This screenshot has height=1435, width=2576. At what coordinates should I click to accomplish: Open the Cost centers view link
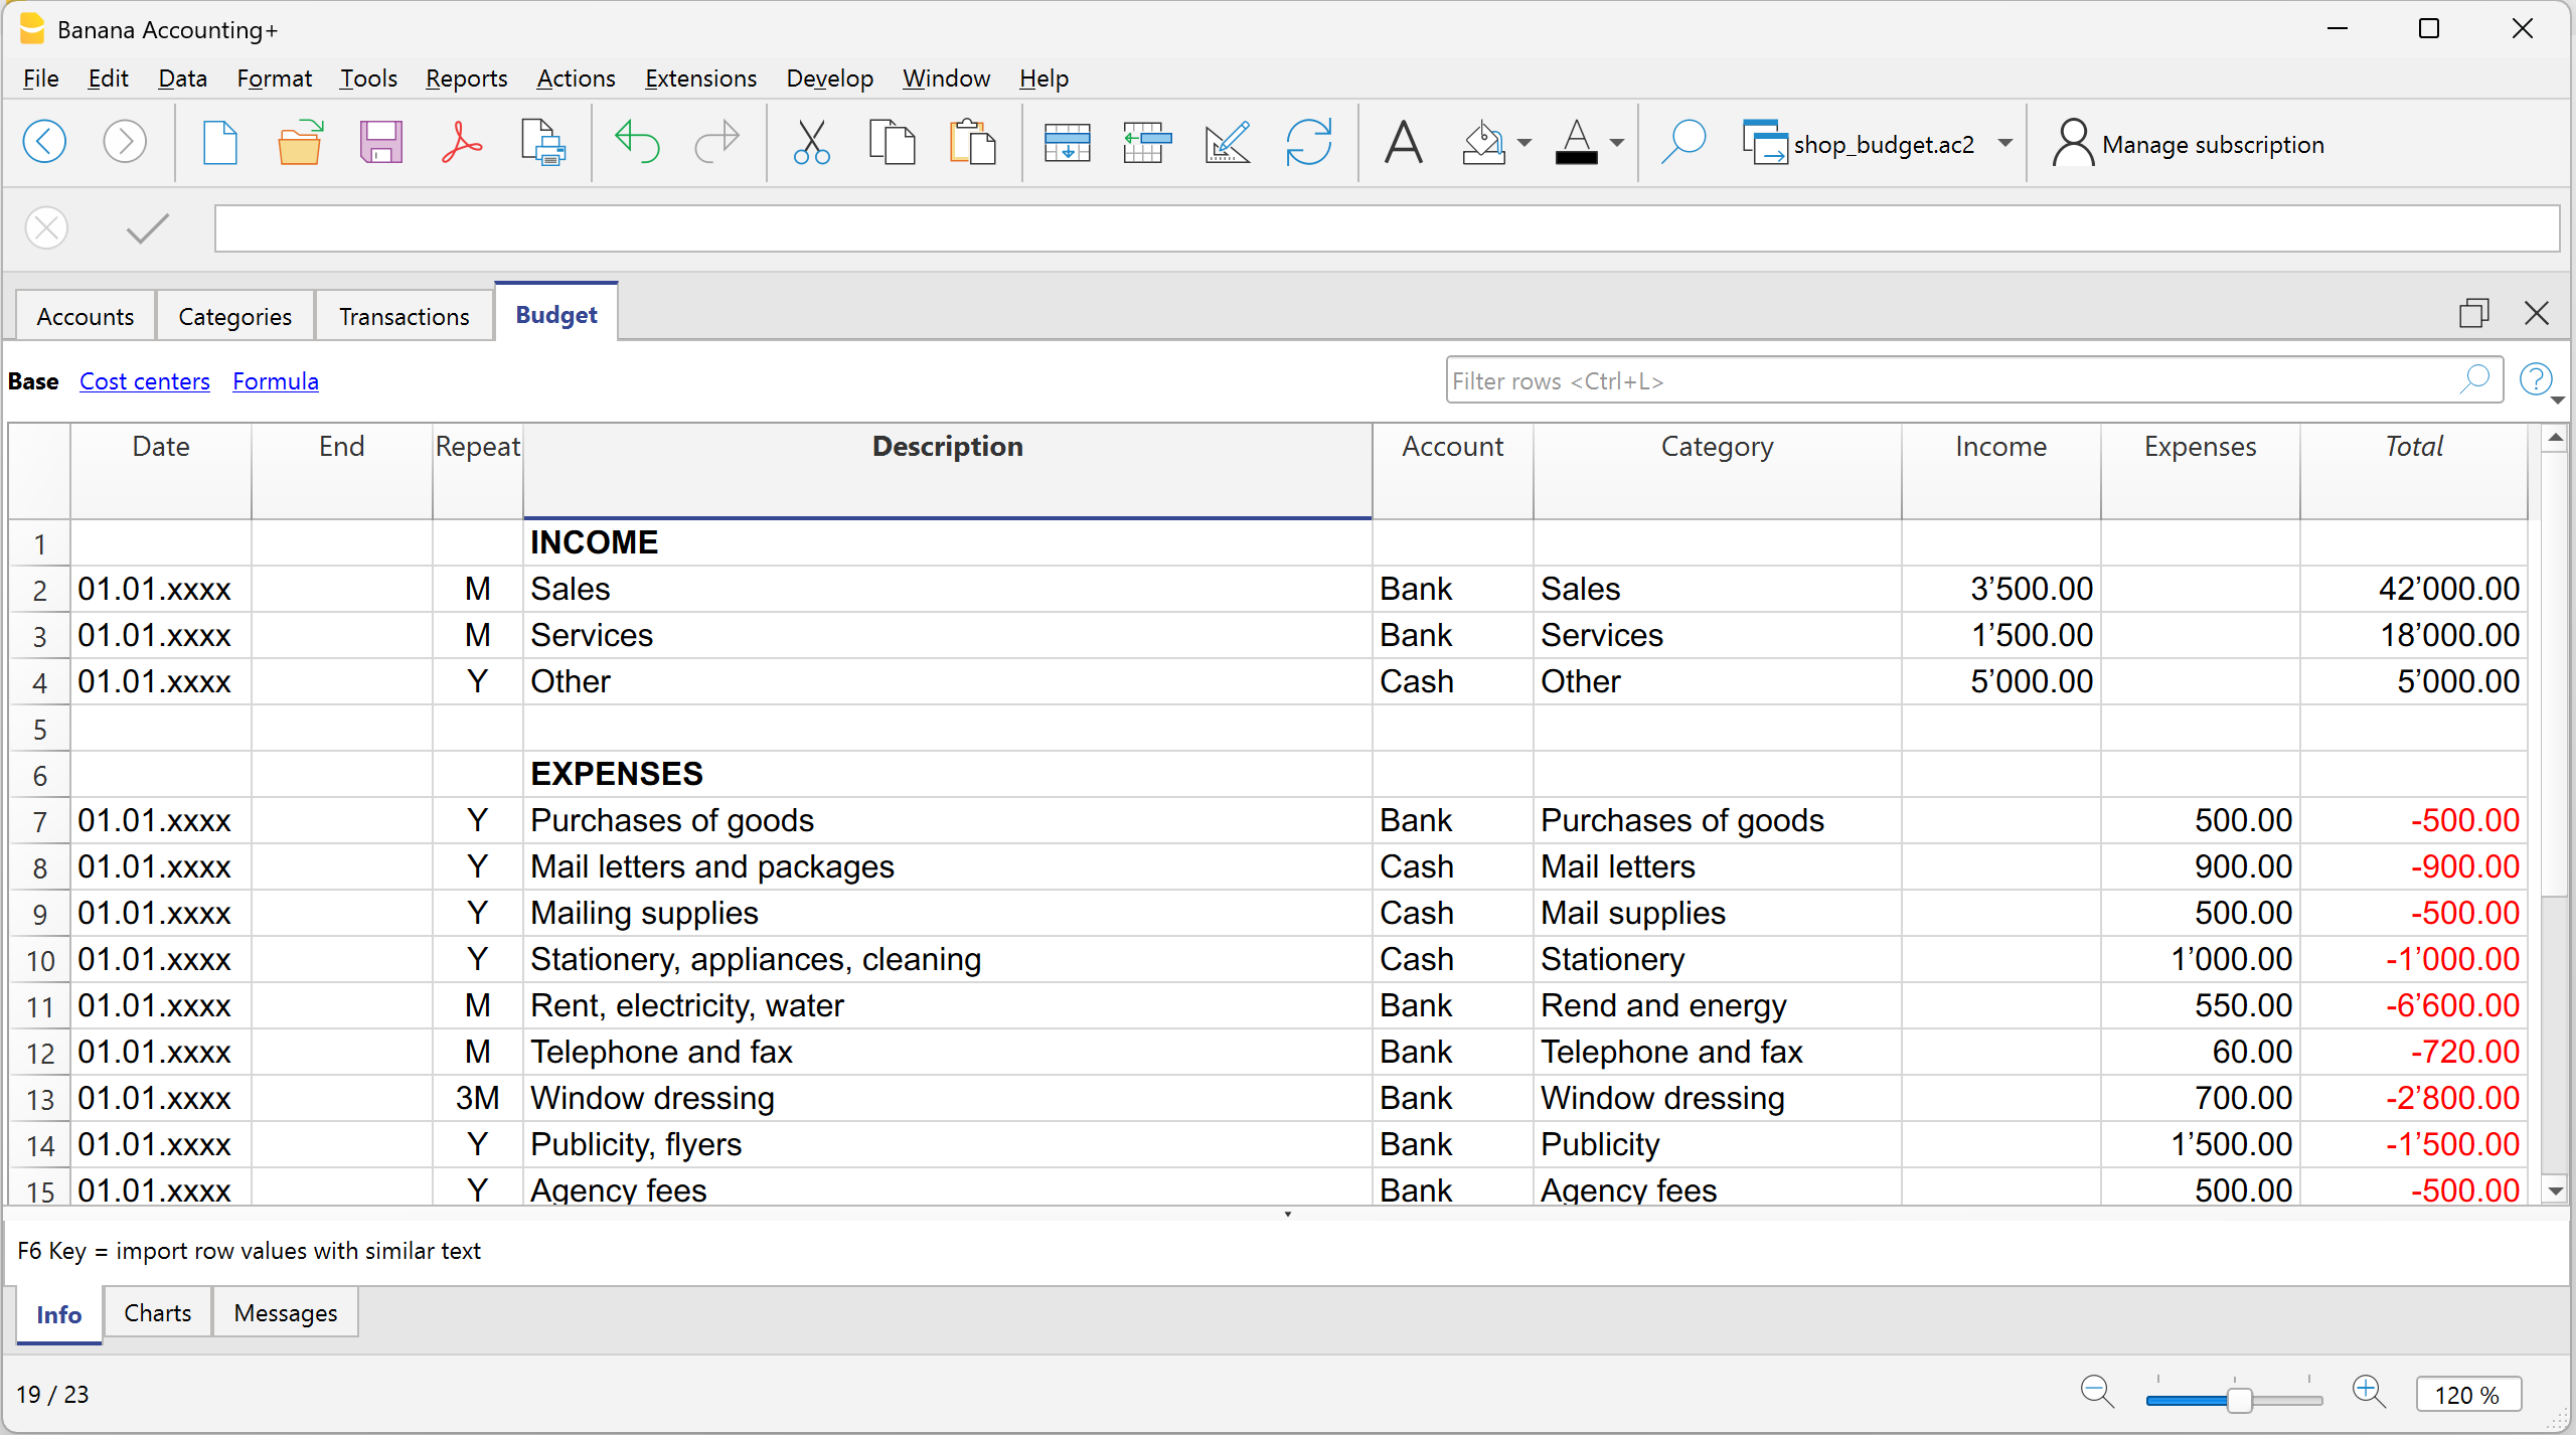[x=144, y=381]
